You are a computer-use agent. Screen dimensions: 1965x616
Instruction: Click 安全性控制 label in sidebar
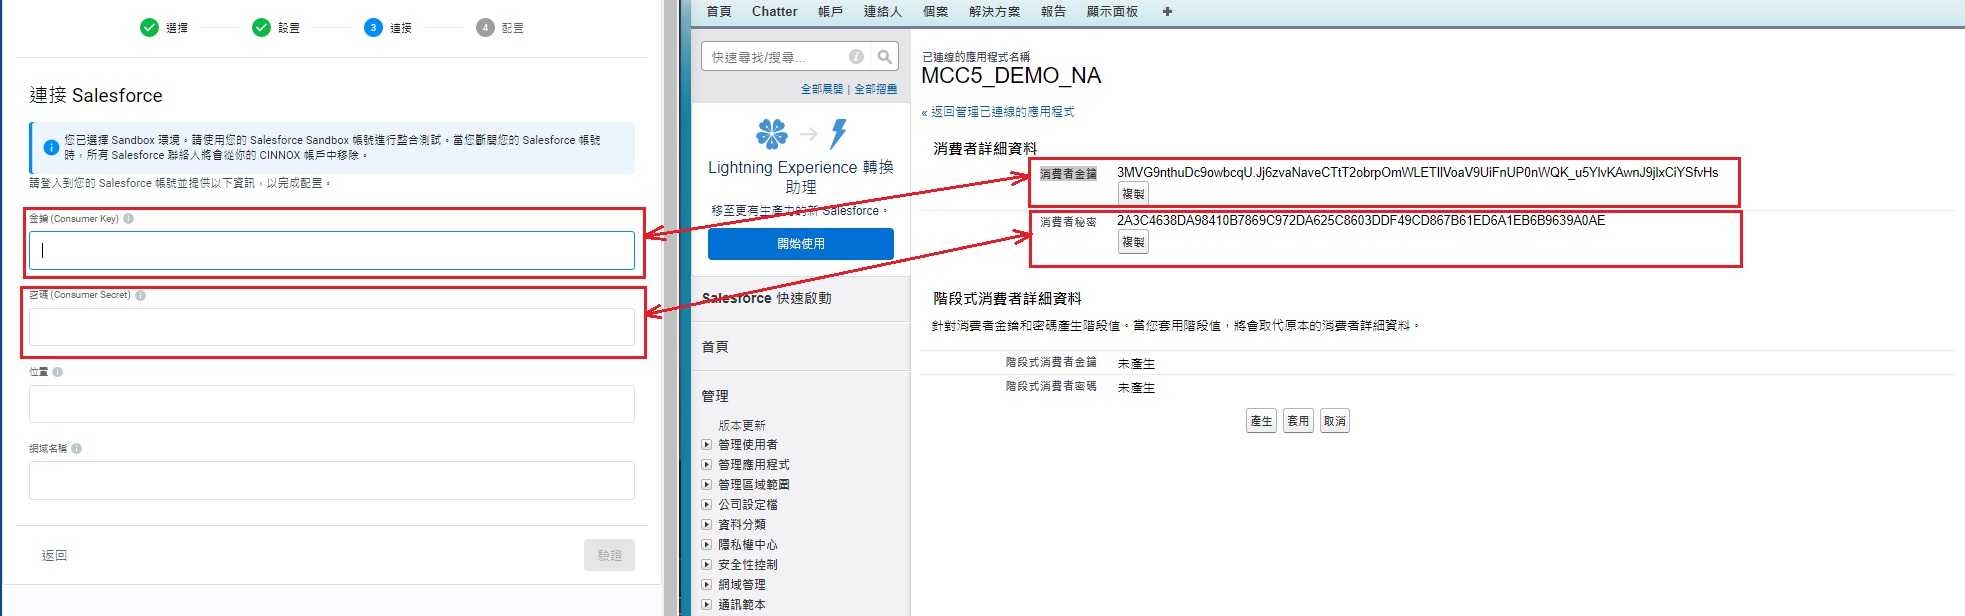pos(748,565)
